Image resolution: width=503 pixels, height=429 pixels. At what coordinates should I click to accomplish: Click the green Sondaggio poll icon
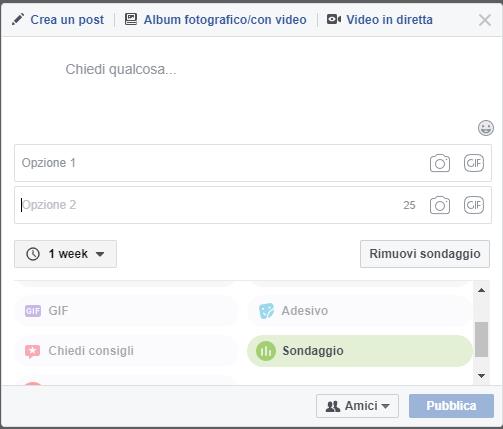[266, 351]
